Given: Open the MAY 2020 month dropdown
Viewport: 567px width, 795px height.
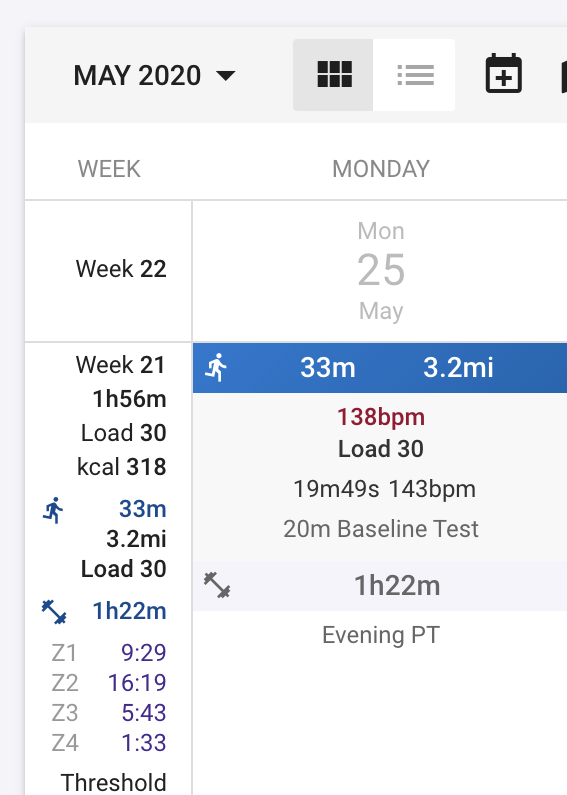Looking at the screenshot, I should pyautogui.click(x=154, y=76).
